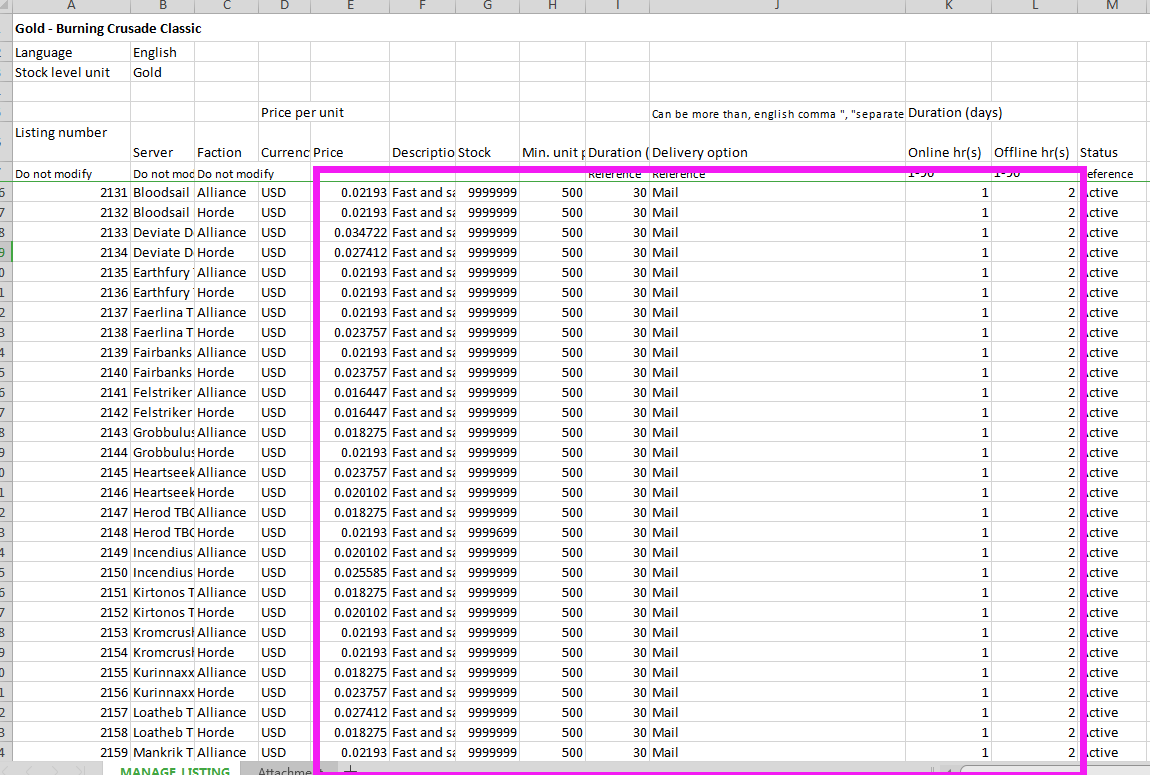This screenshot has height=775, width=1150.
Task: Select the Active status cell of listing 2133
Action: coord(1113,232)
